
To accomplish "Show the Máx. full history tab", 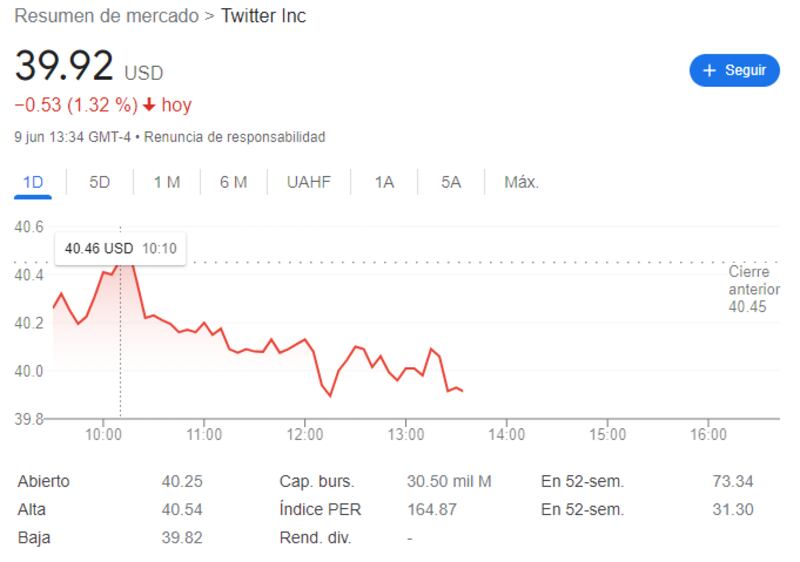I will 521,182.
